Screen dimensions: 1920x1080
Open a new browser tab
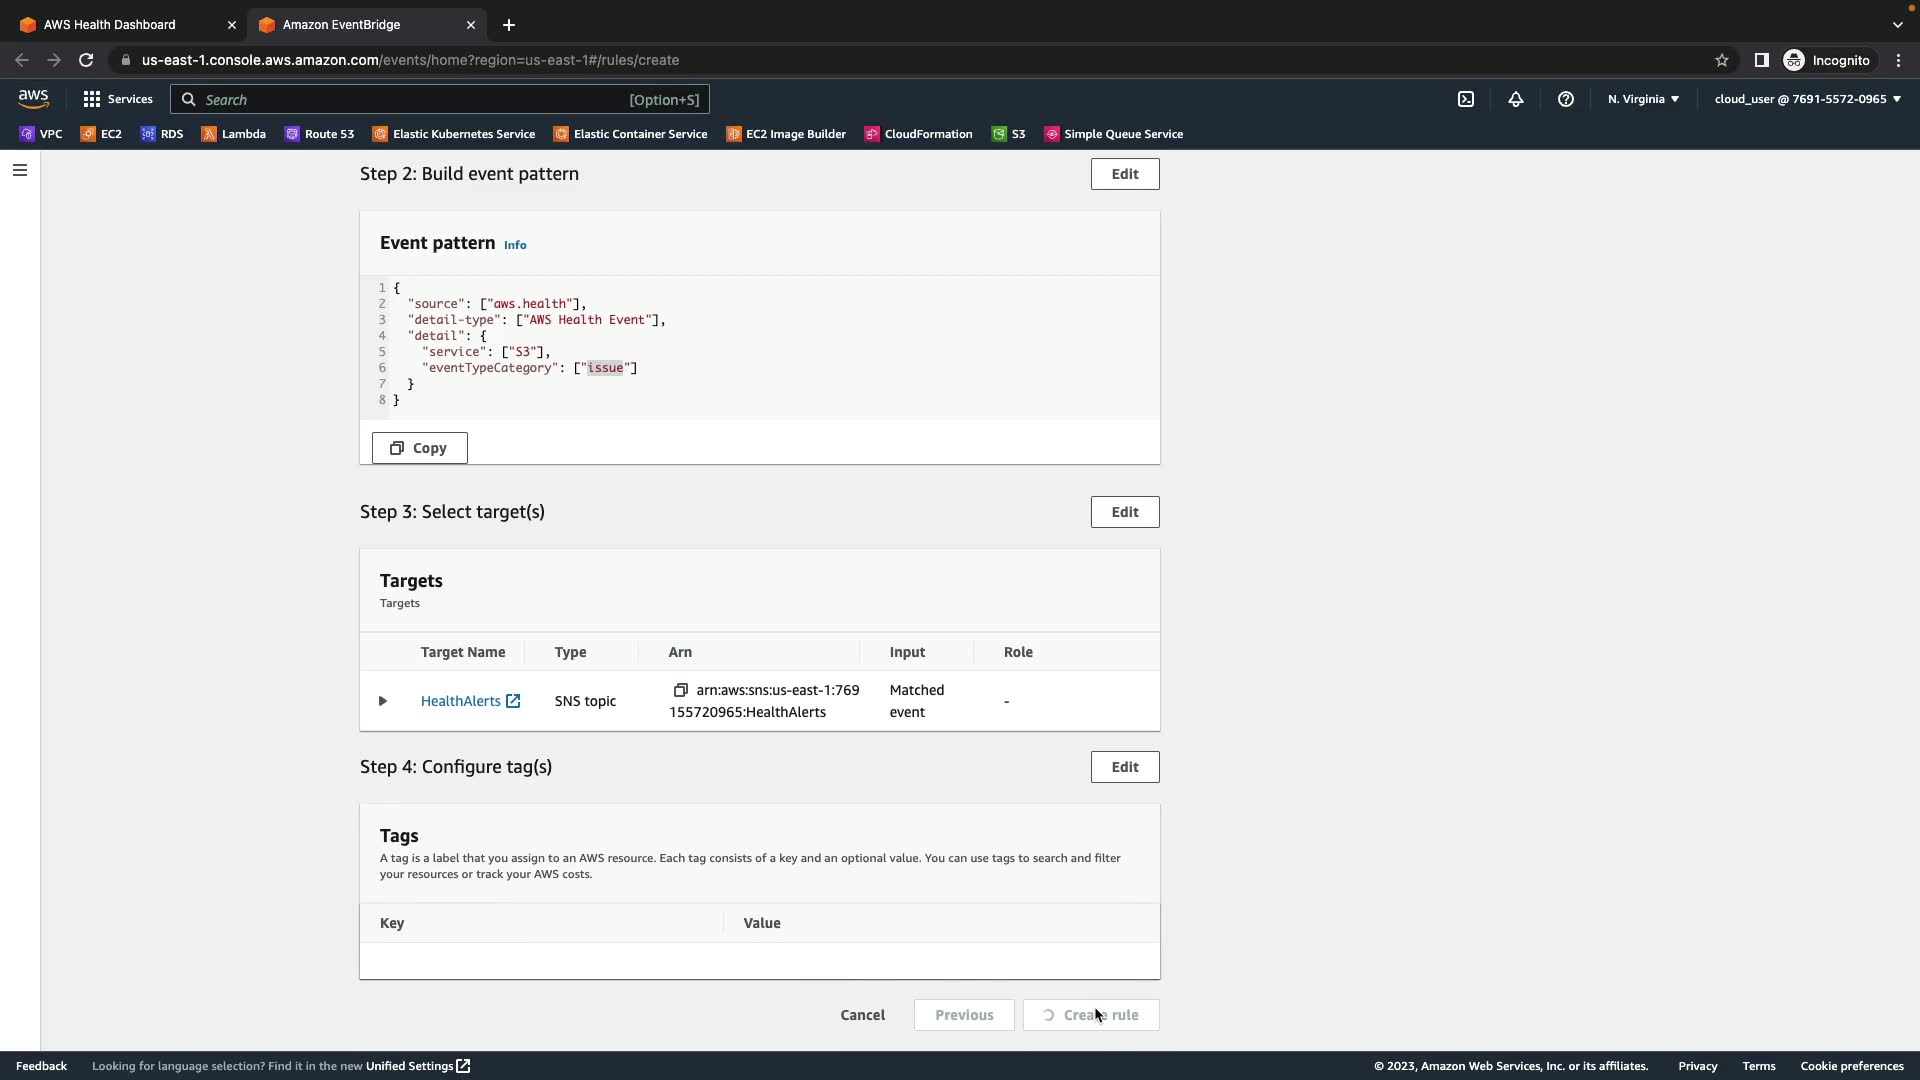pyautogui.click(x=508, y=24)
